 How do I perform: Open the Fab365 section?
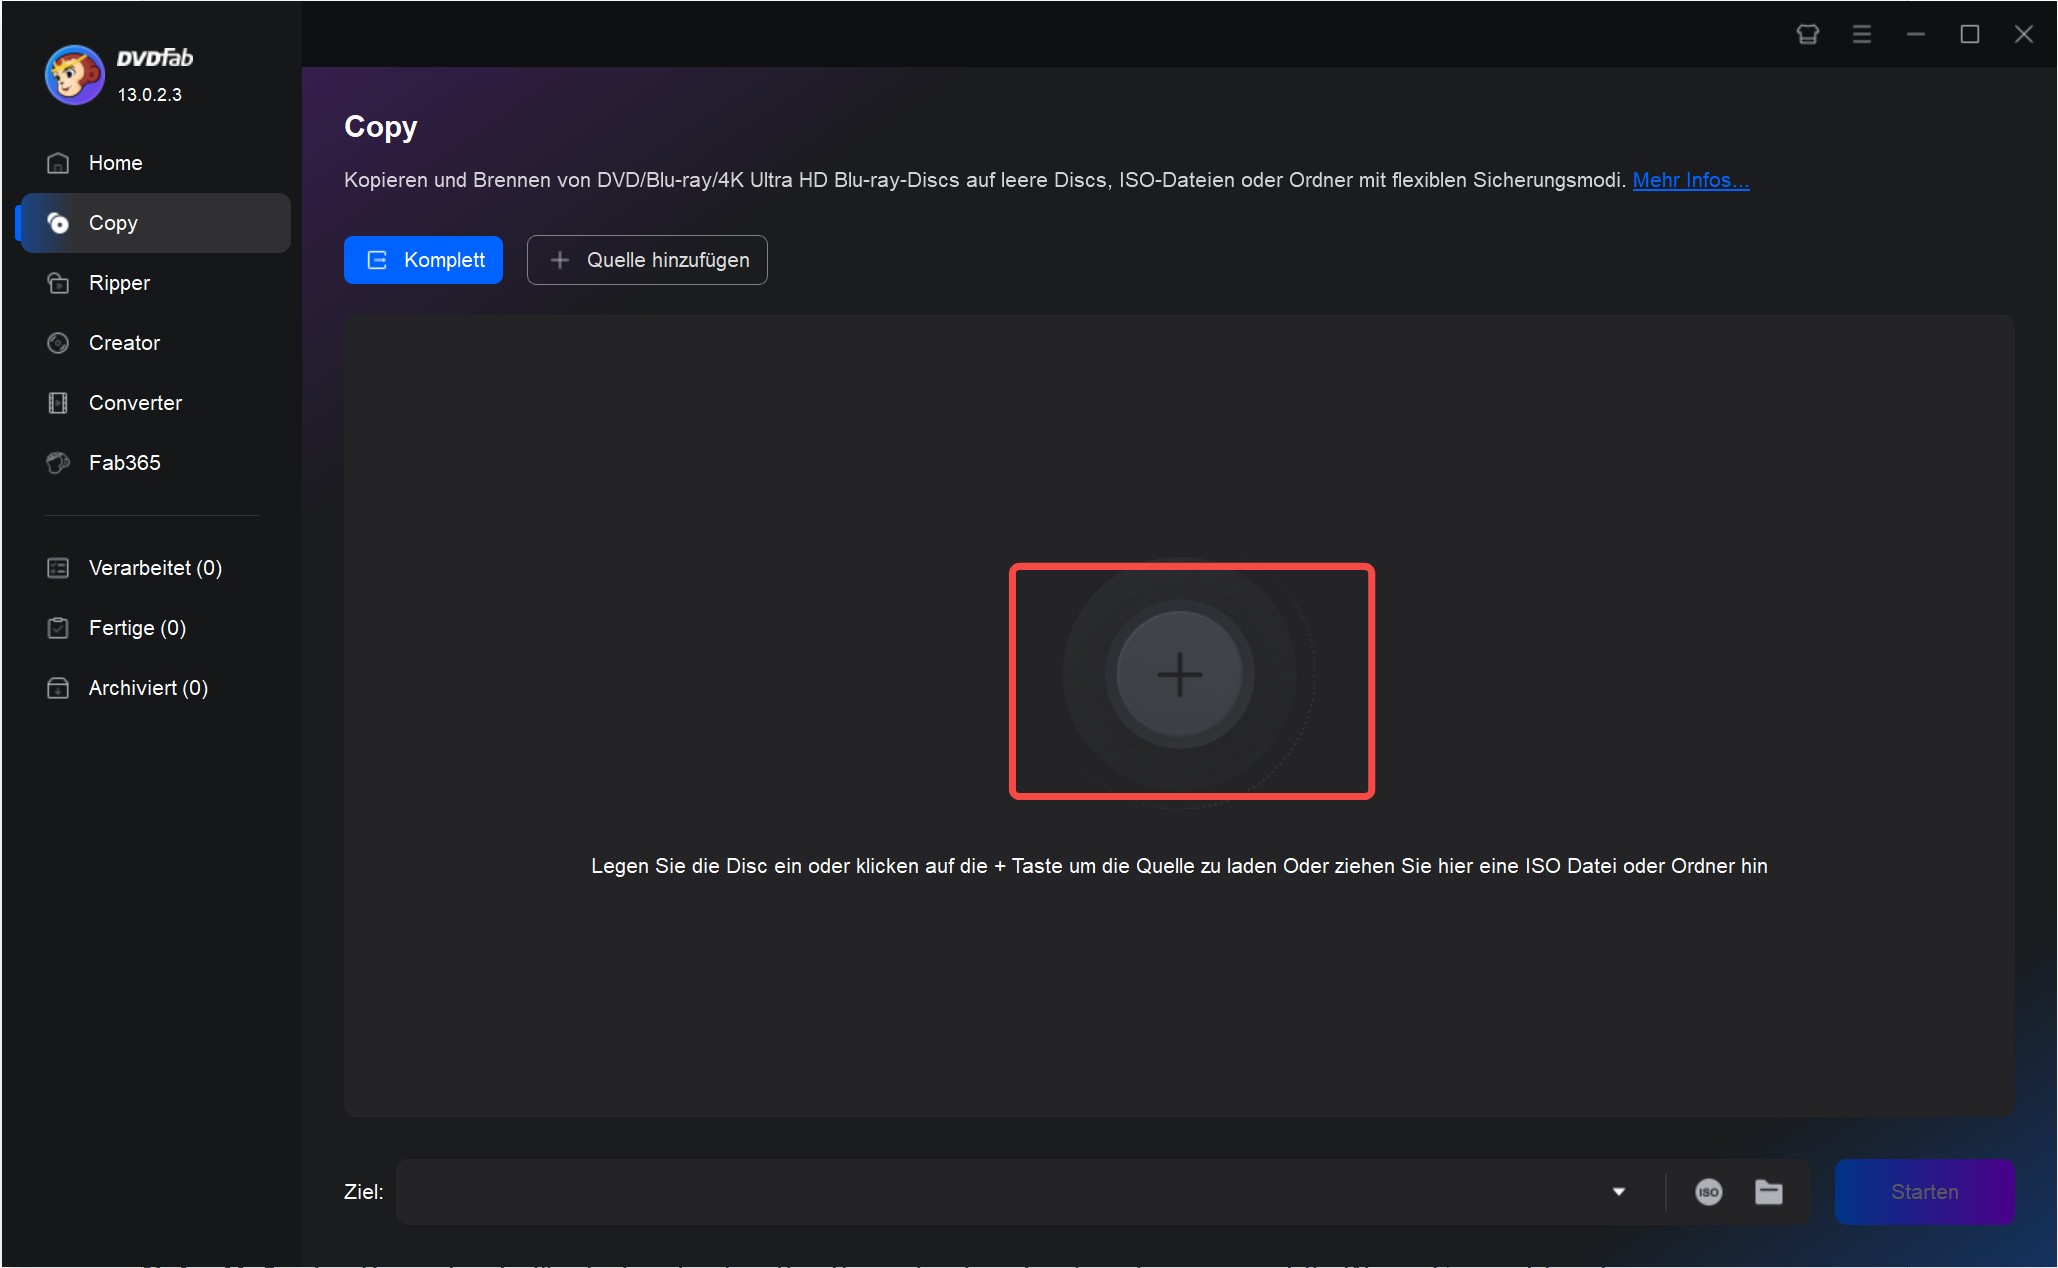click(x=122, y=463)
